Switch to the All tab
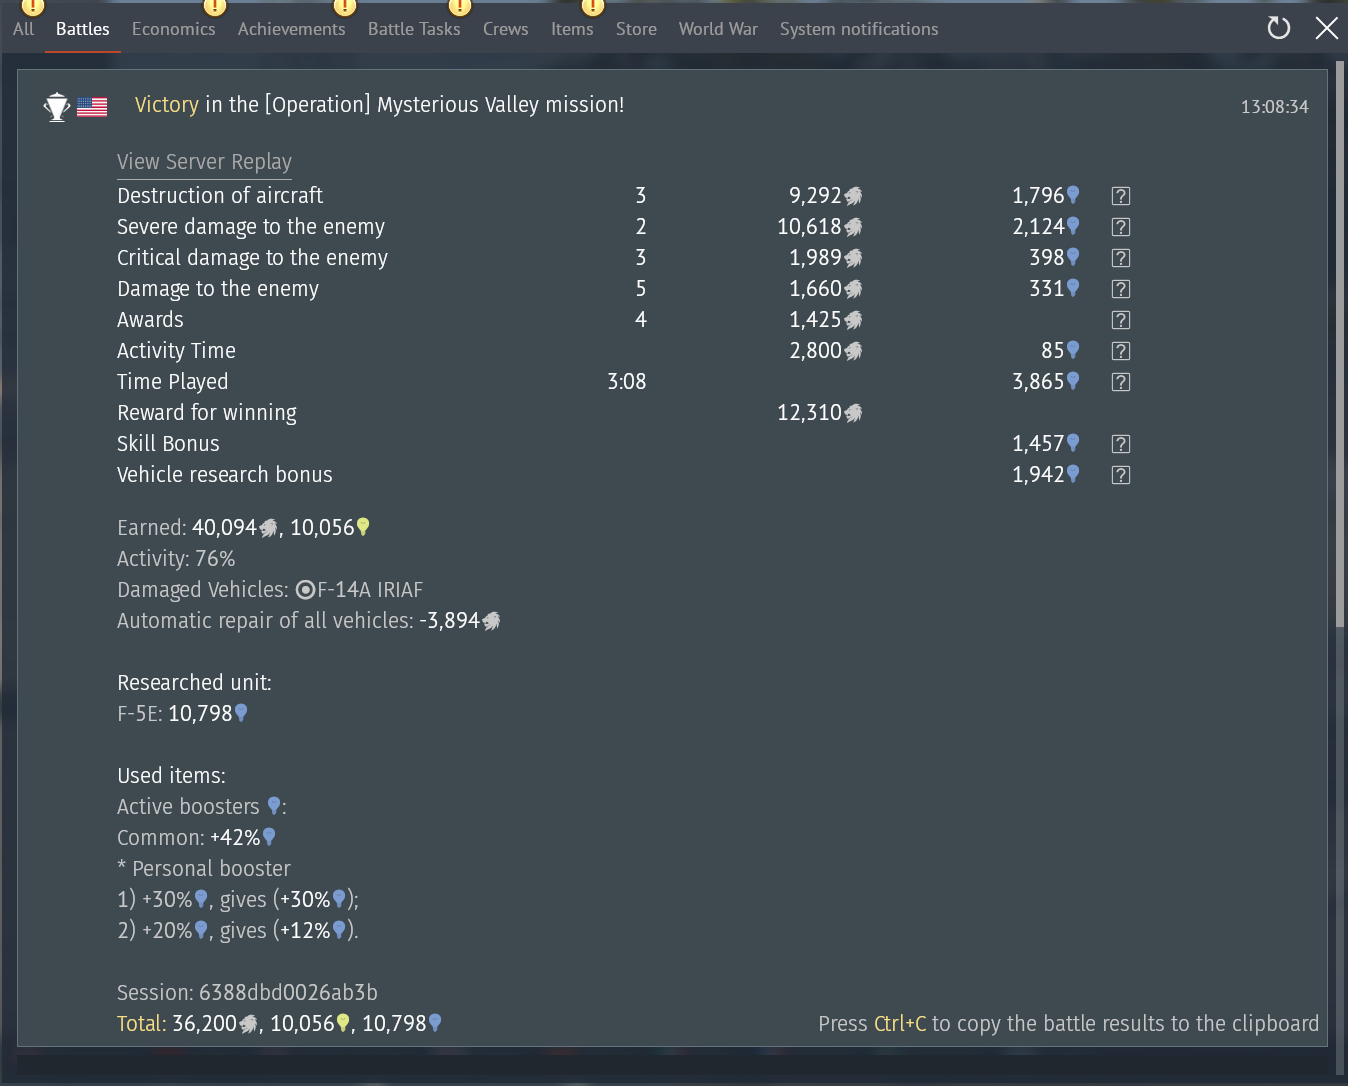 pos(23,29)
